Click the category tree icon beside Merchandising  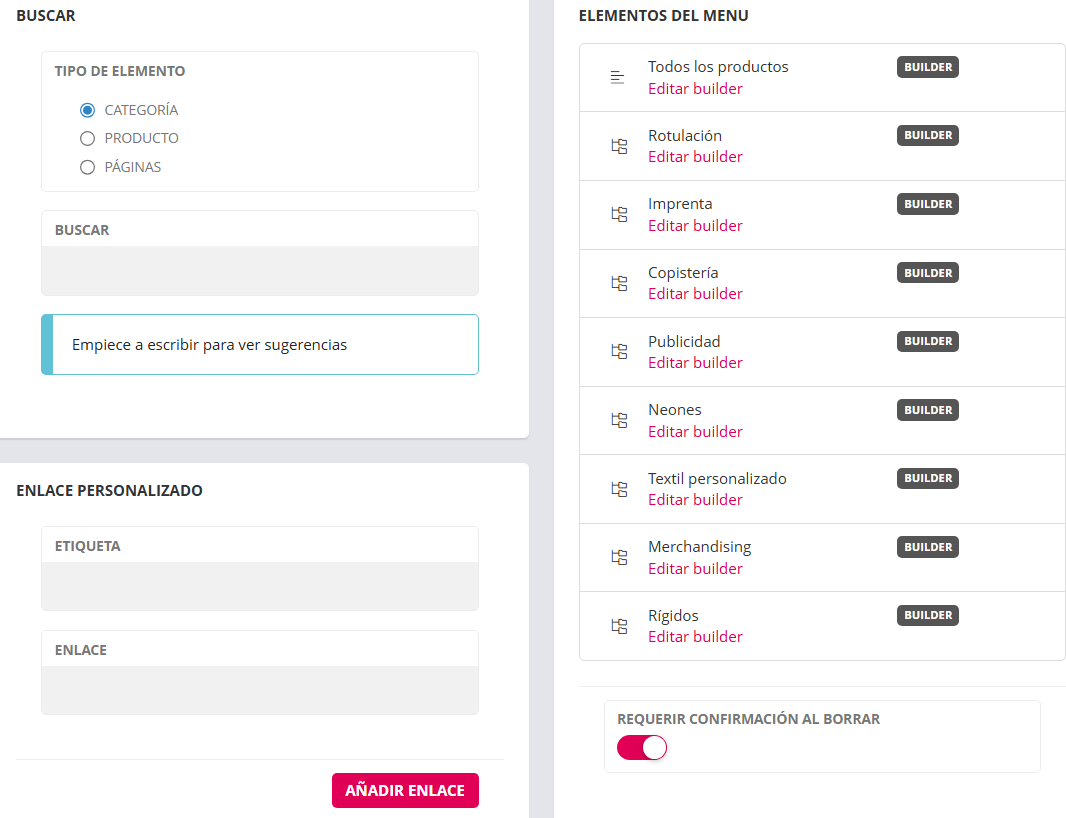pos(619,558)
